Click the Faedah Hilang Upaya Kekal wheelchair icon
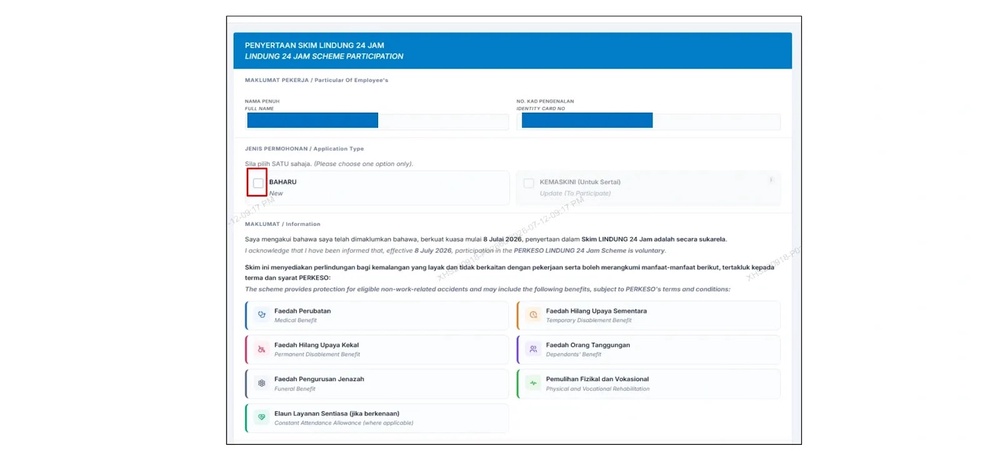Viewport: 1000px width, 453px height. pos(261,349)
